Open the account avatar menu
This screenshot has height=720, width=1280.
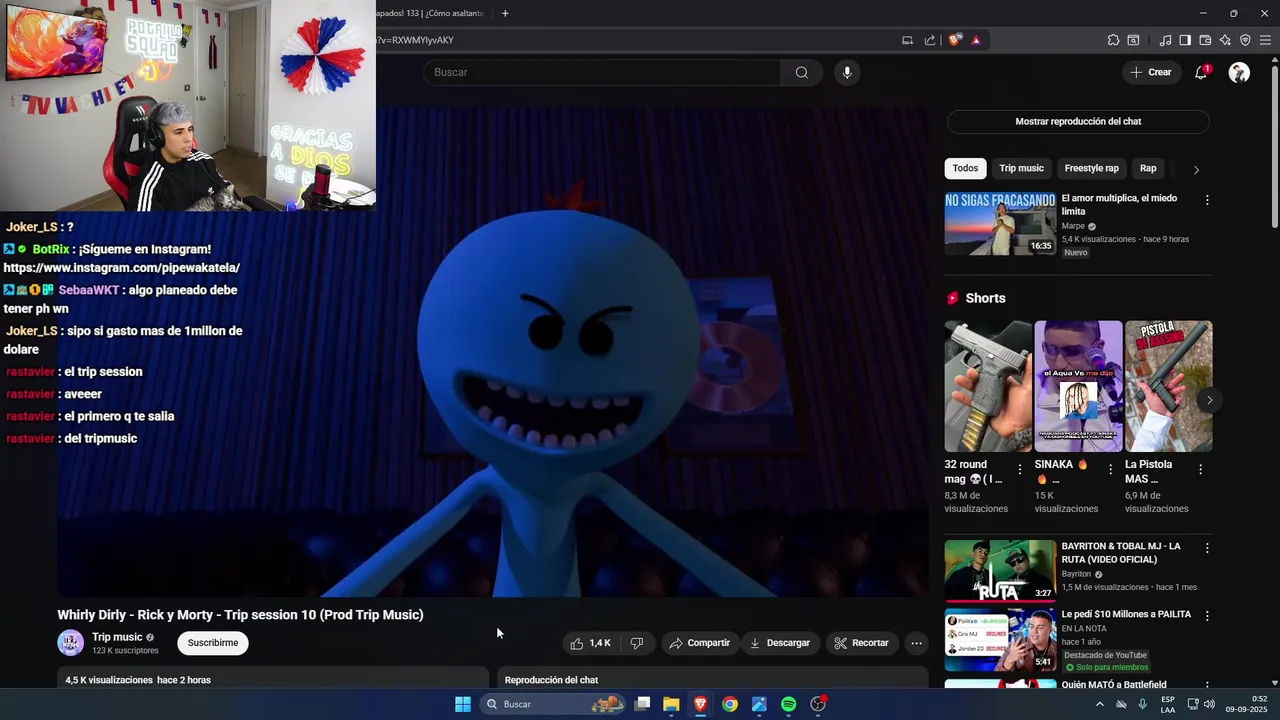(1239, 72)
